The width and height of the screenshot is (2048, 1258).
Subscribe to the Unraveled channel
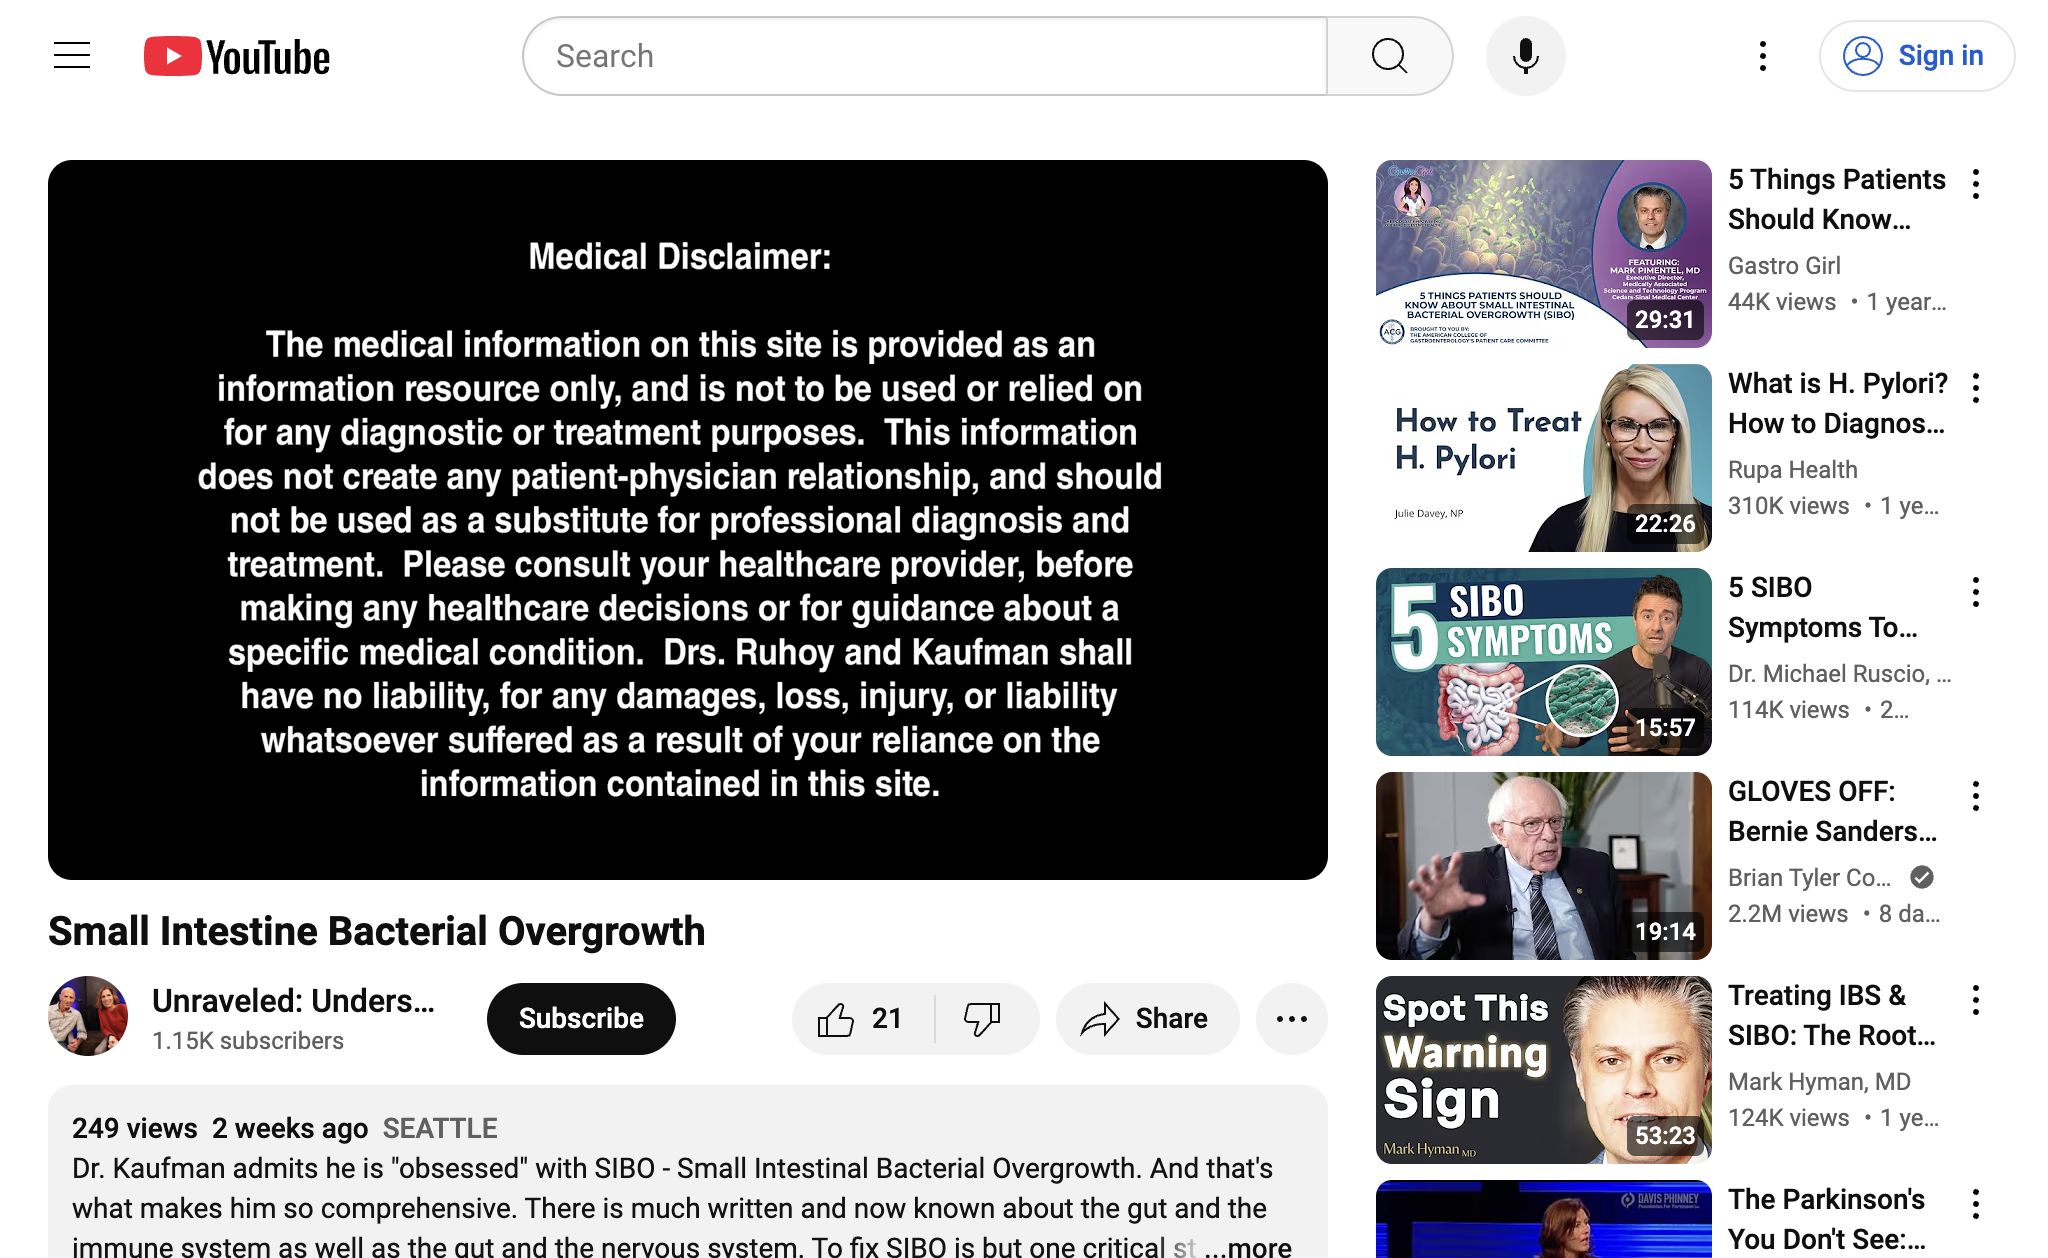pyautogui.click(x=581, y=1019)
